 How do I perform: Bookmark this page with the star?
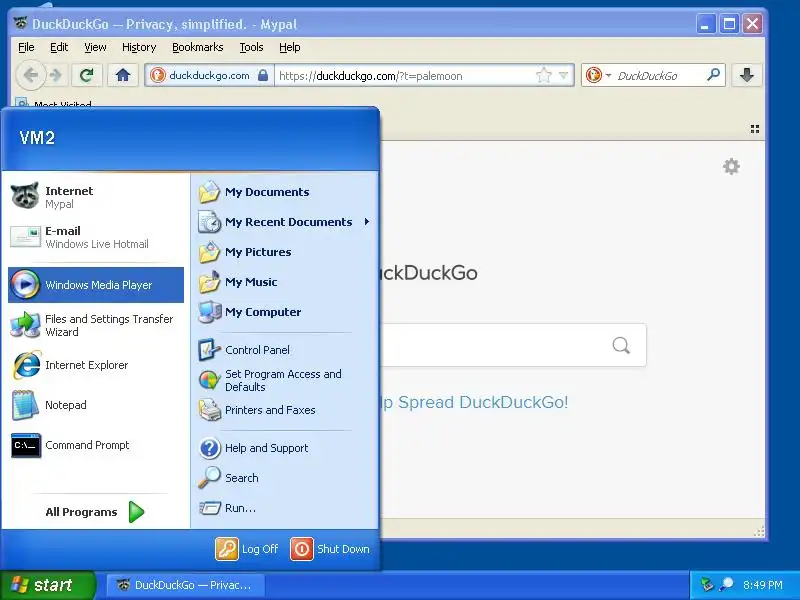(544, 76)
